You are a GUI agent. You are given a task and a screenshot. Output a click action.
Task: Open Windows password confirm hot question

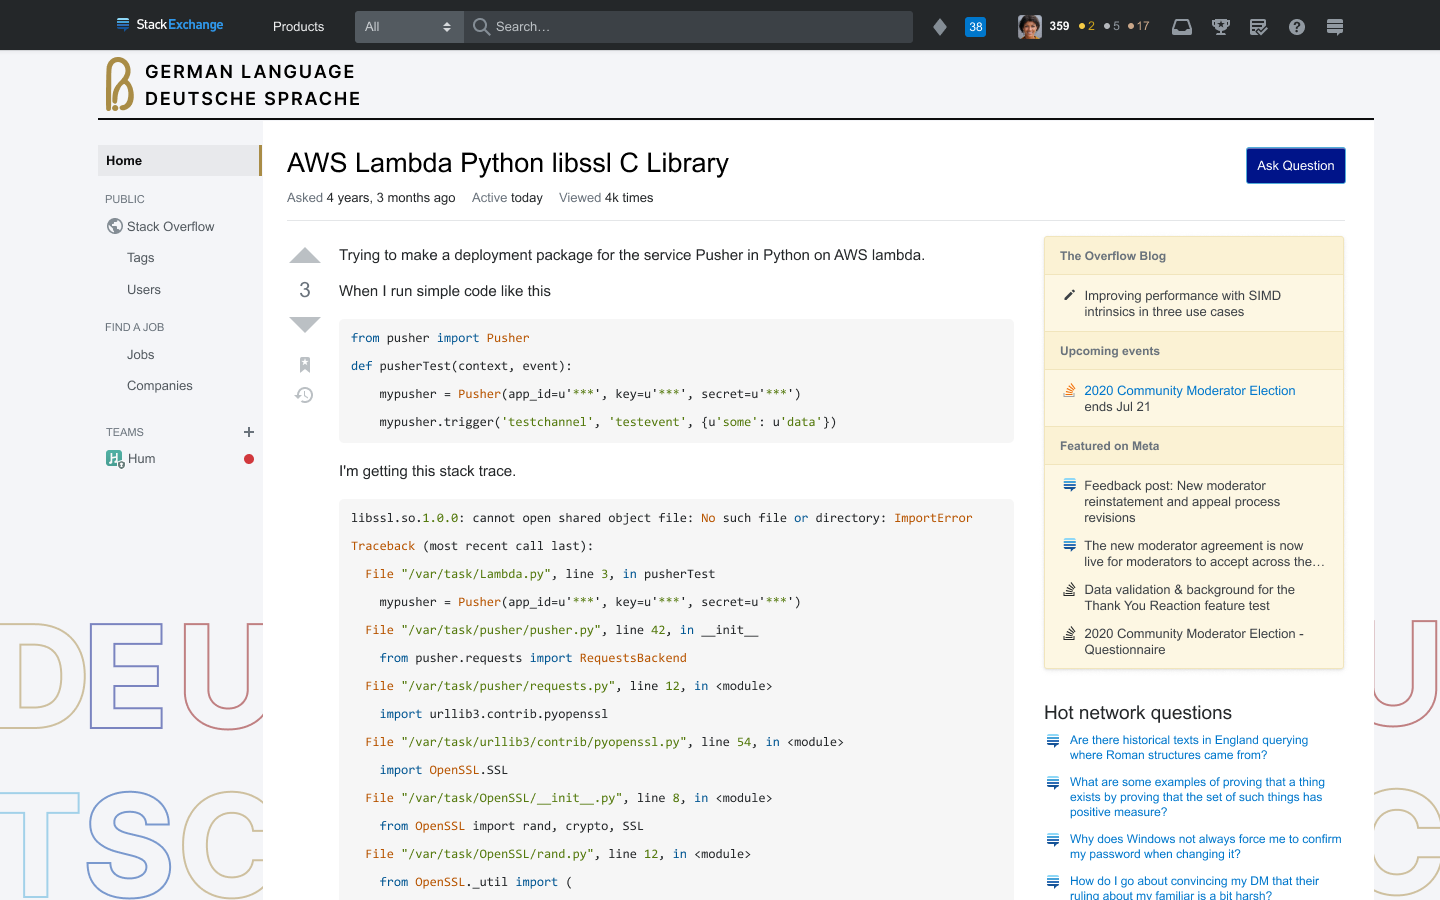click(1205, 847)
